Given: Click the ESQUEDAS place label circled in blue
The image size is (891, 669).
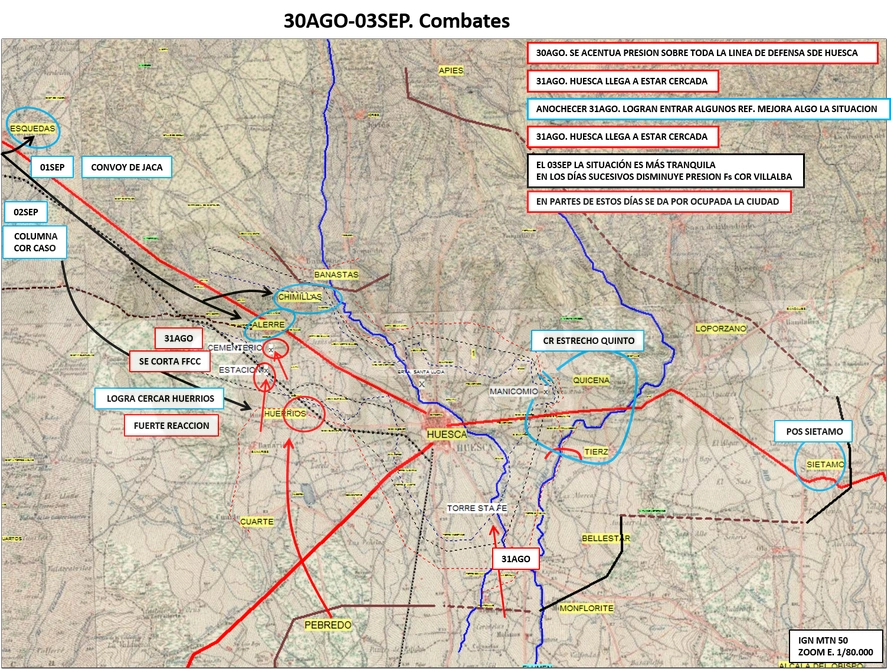Looking at the screenshot, I should pos(32,128).
